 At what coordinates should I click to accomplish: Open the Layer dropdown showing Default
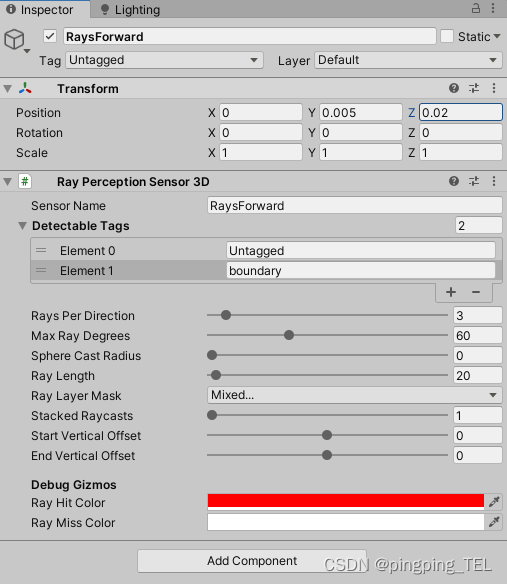[408, 60]
